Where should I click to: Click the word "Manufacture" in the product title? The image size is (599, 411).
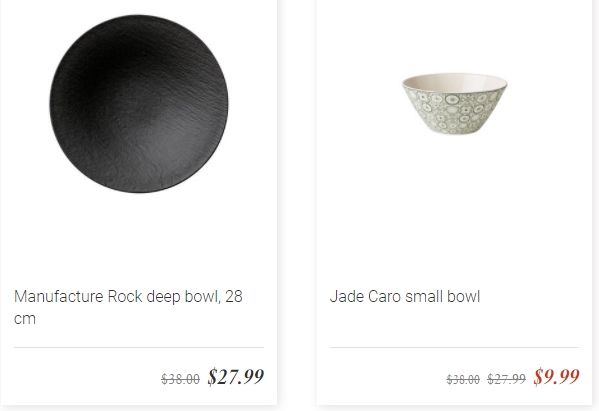tap(59, 296)
